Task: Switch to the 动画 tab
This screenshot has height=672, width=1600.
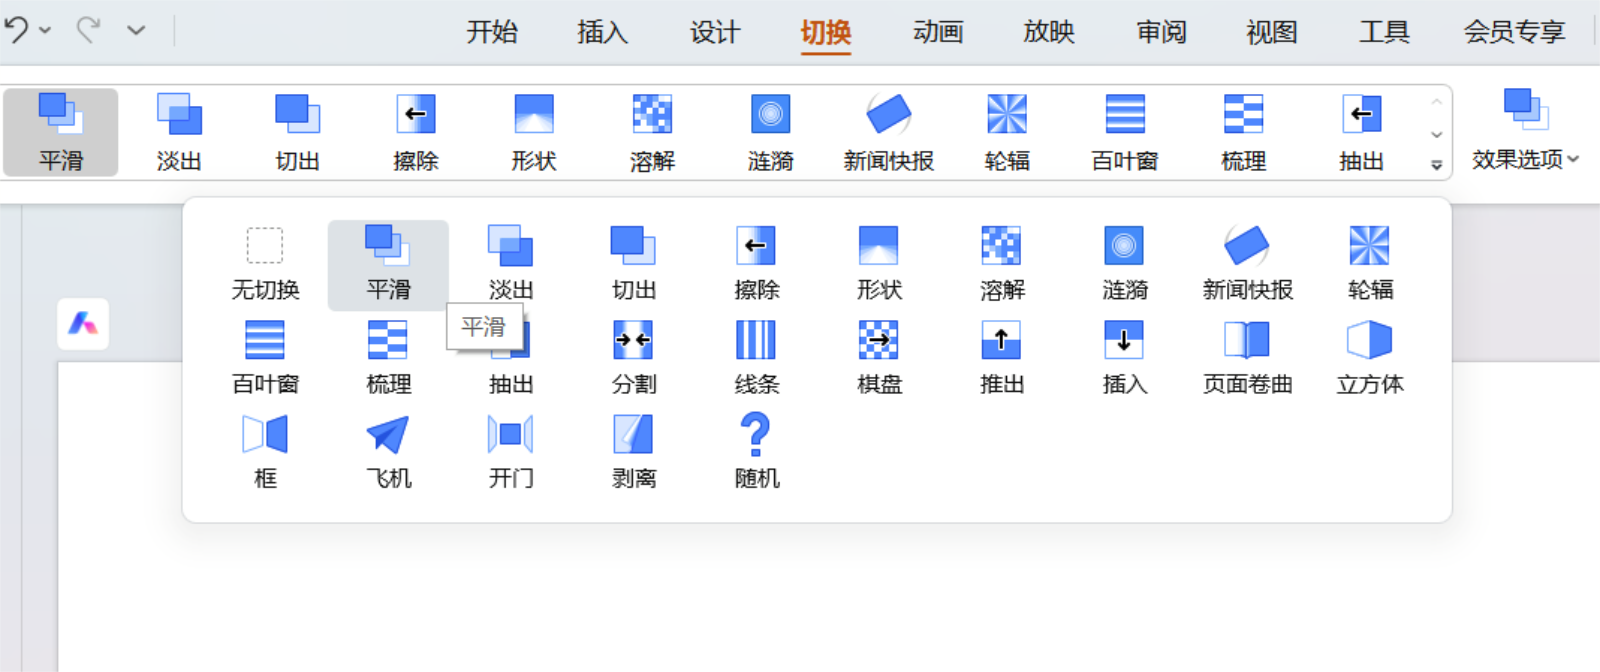Action: (x=938, y=32)
